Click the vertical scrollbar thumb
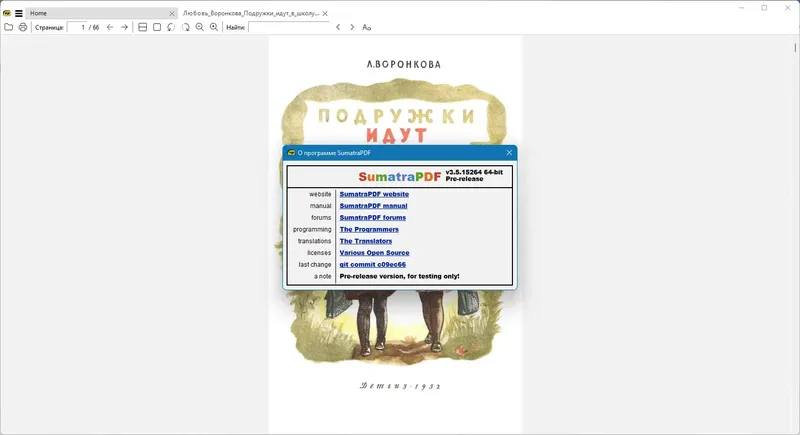The image size is (800, 435). [795, 47]
